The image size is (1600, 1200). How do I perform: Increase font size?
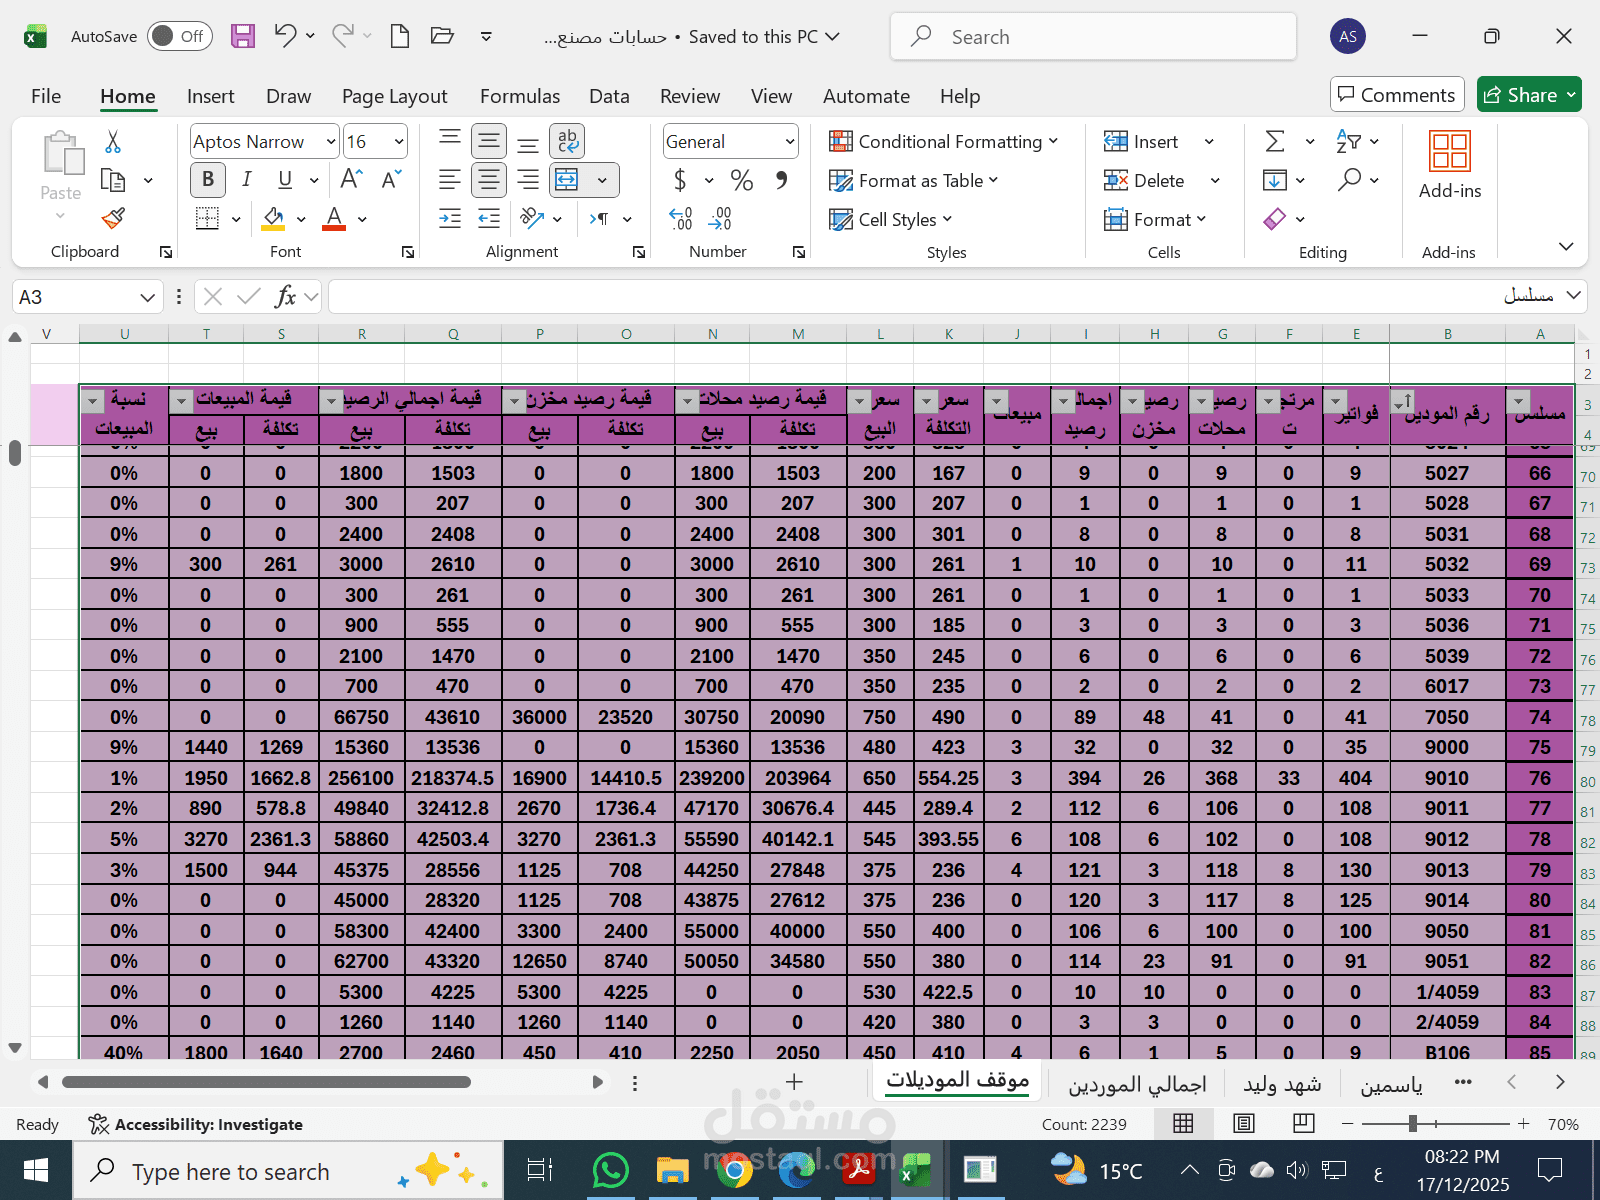[351, 180]
